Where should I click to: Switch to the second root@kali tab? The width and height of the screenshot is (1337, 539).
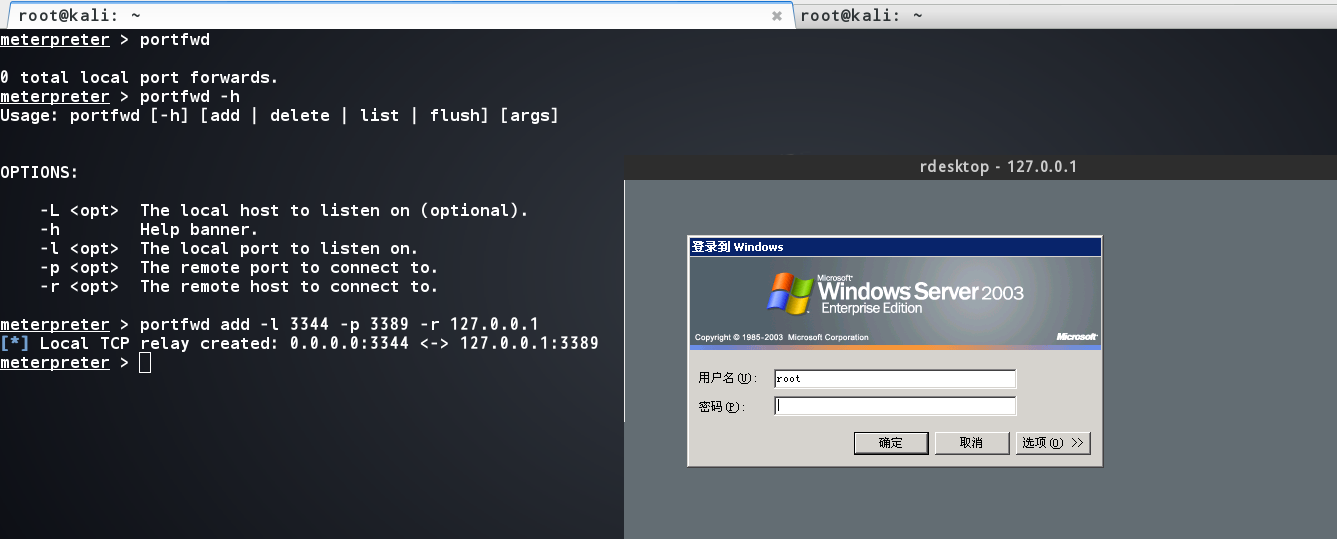click(1066, 15)
